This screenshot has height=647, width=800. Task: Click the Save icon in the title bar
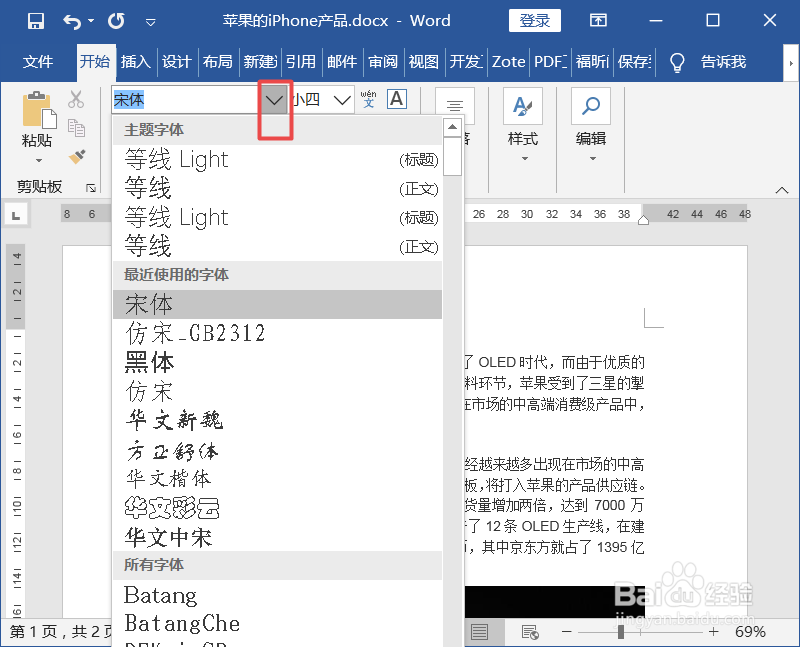click(x=36, y=21)
